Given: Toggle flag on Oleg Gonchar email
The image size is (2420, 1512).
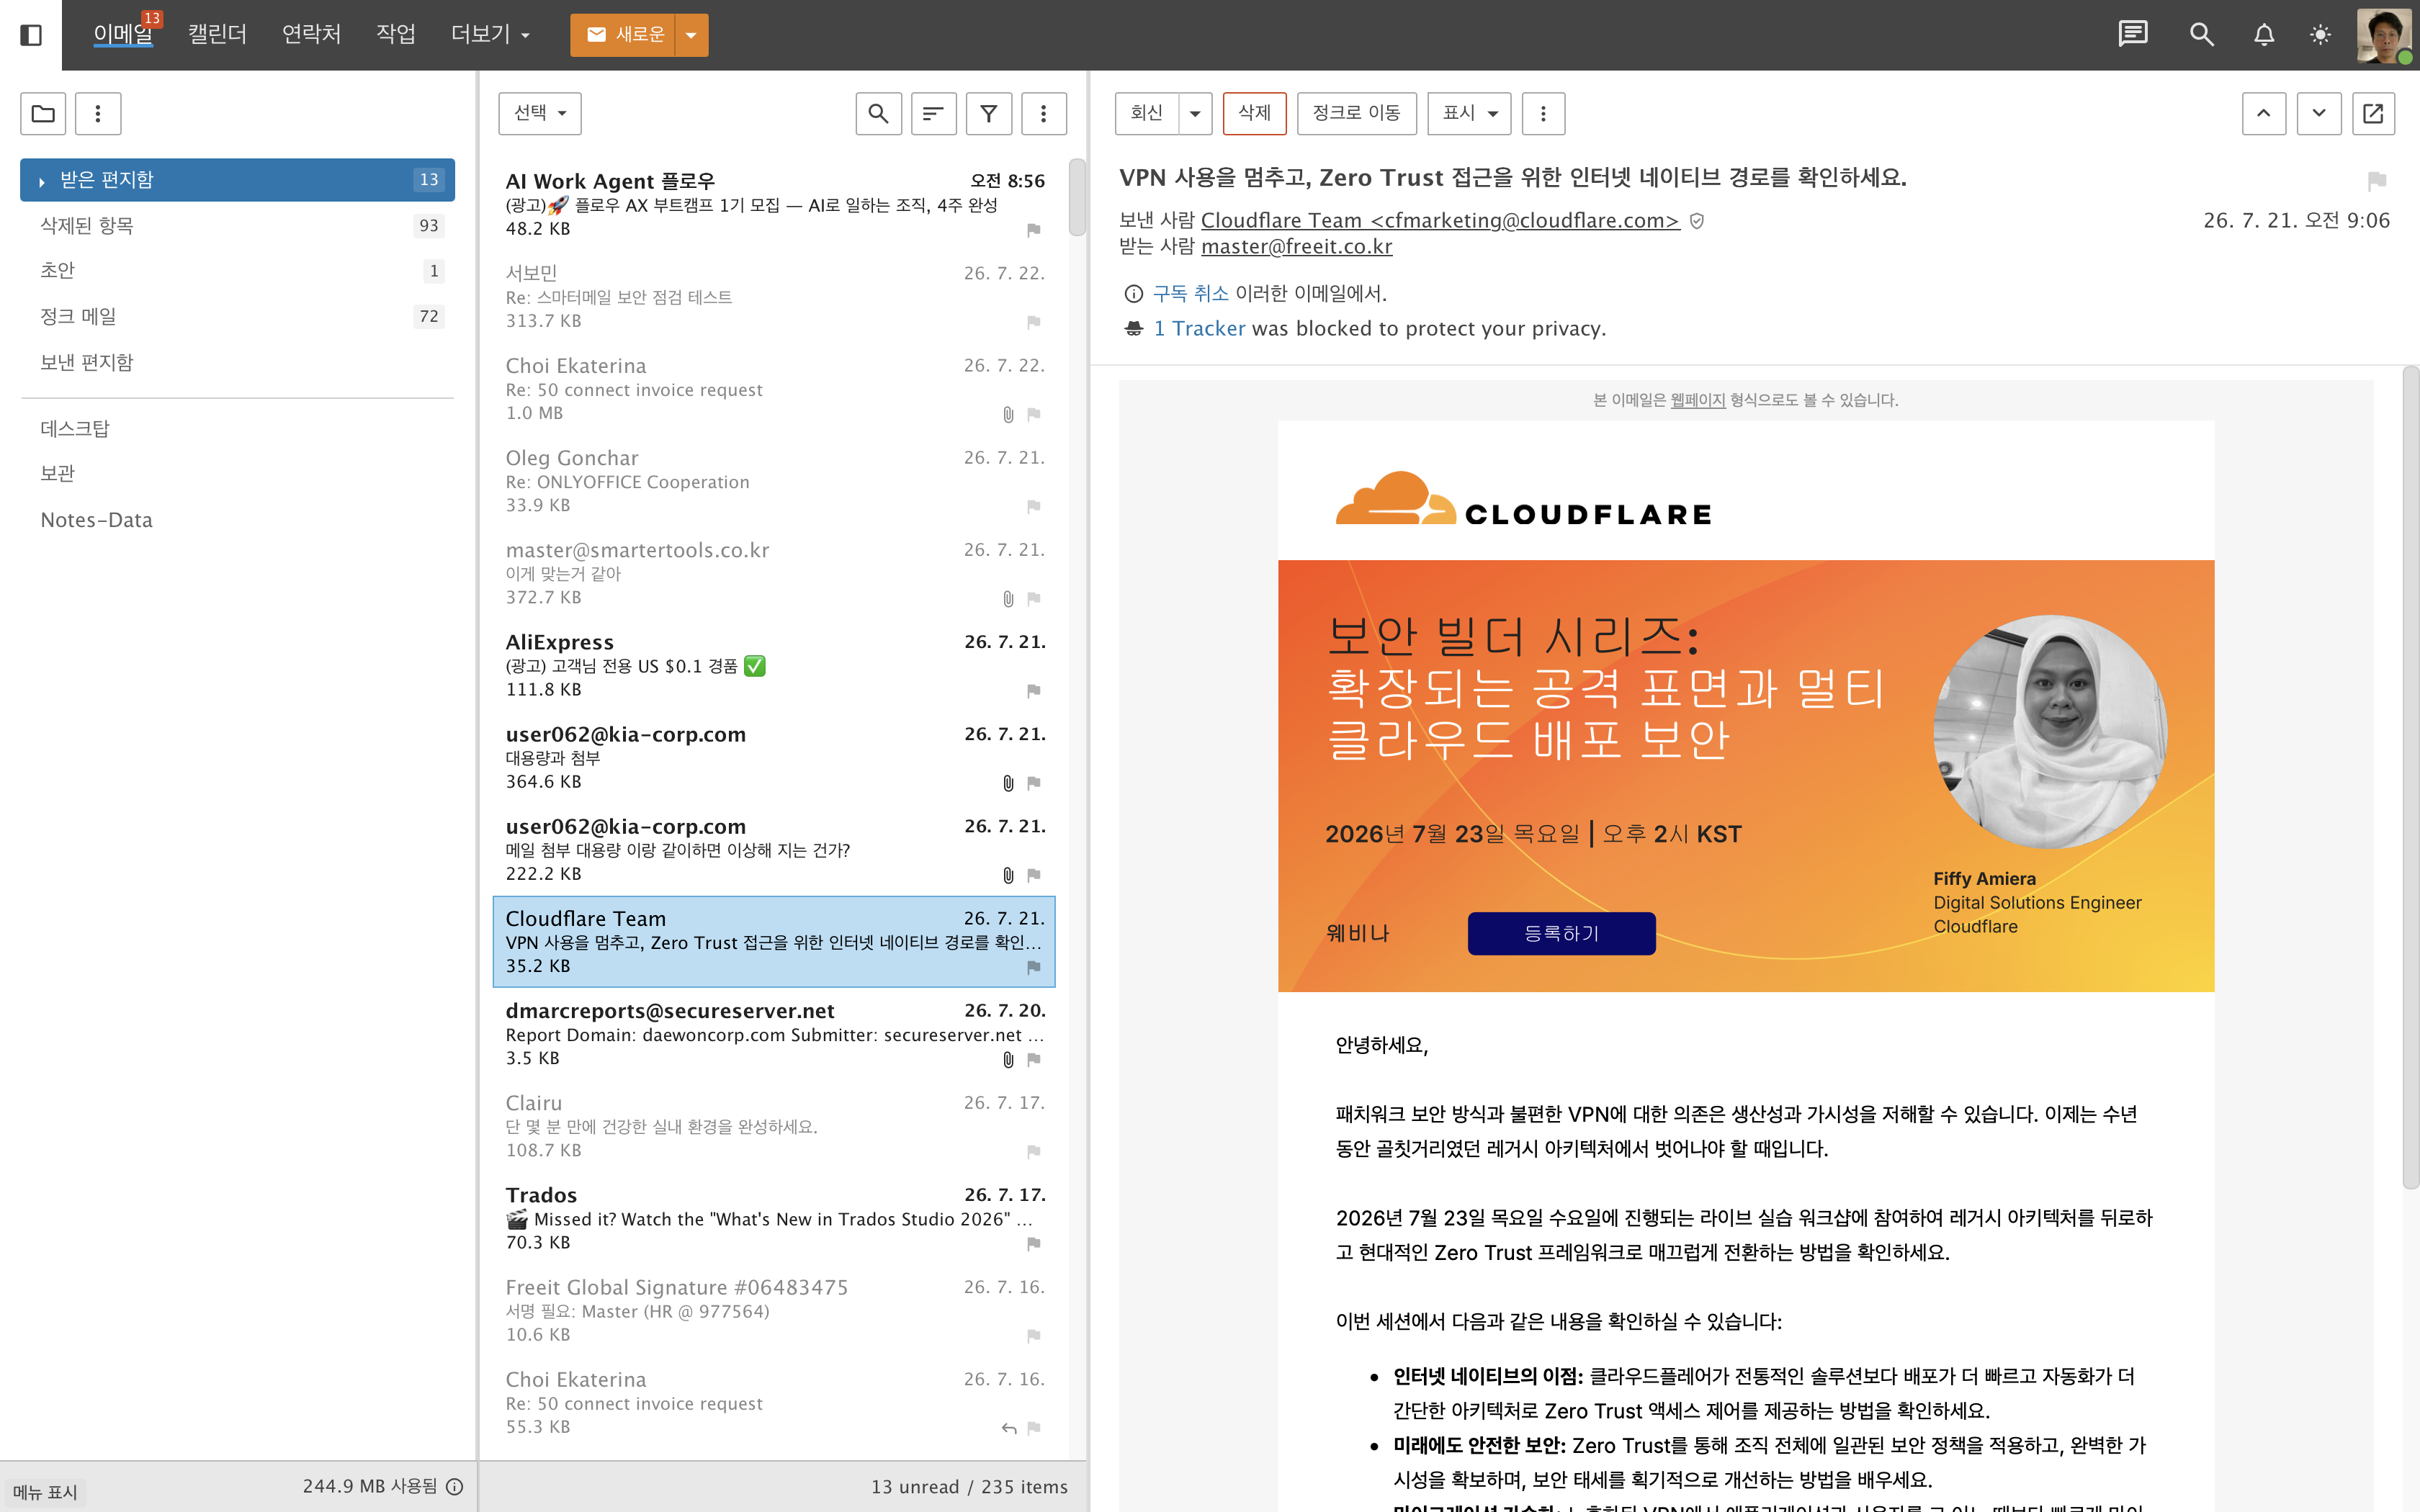Looking at the screenshot, I should (1034, 507).
